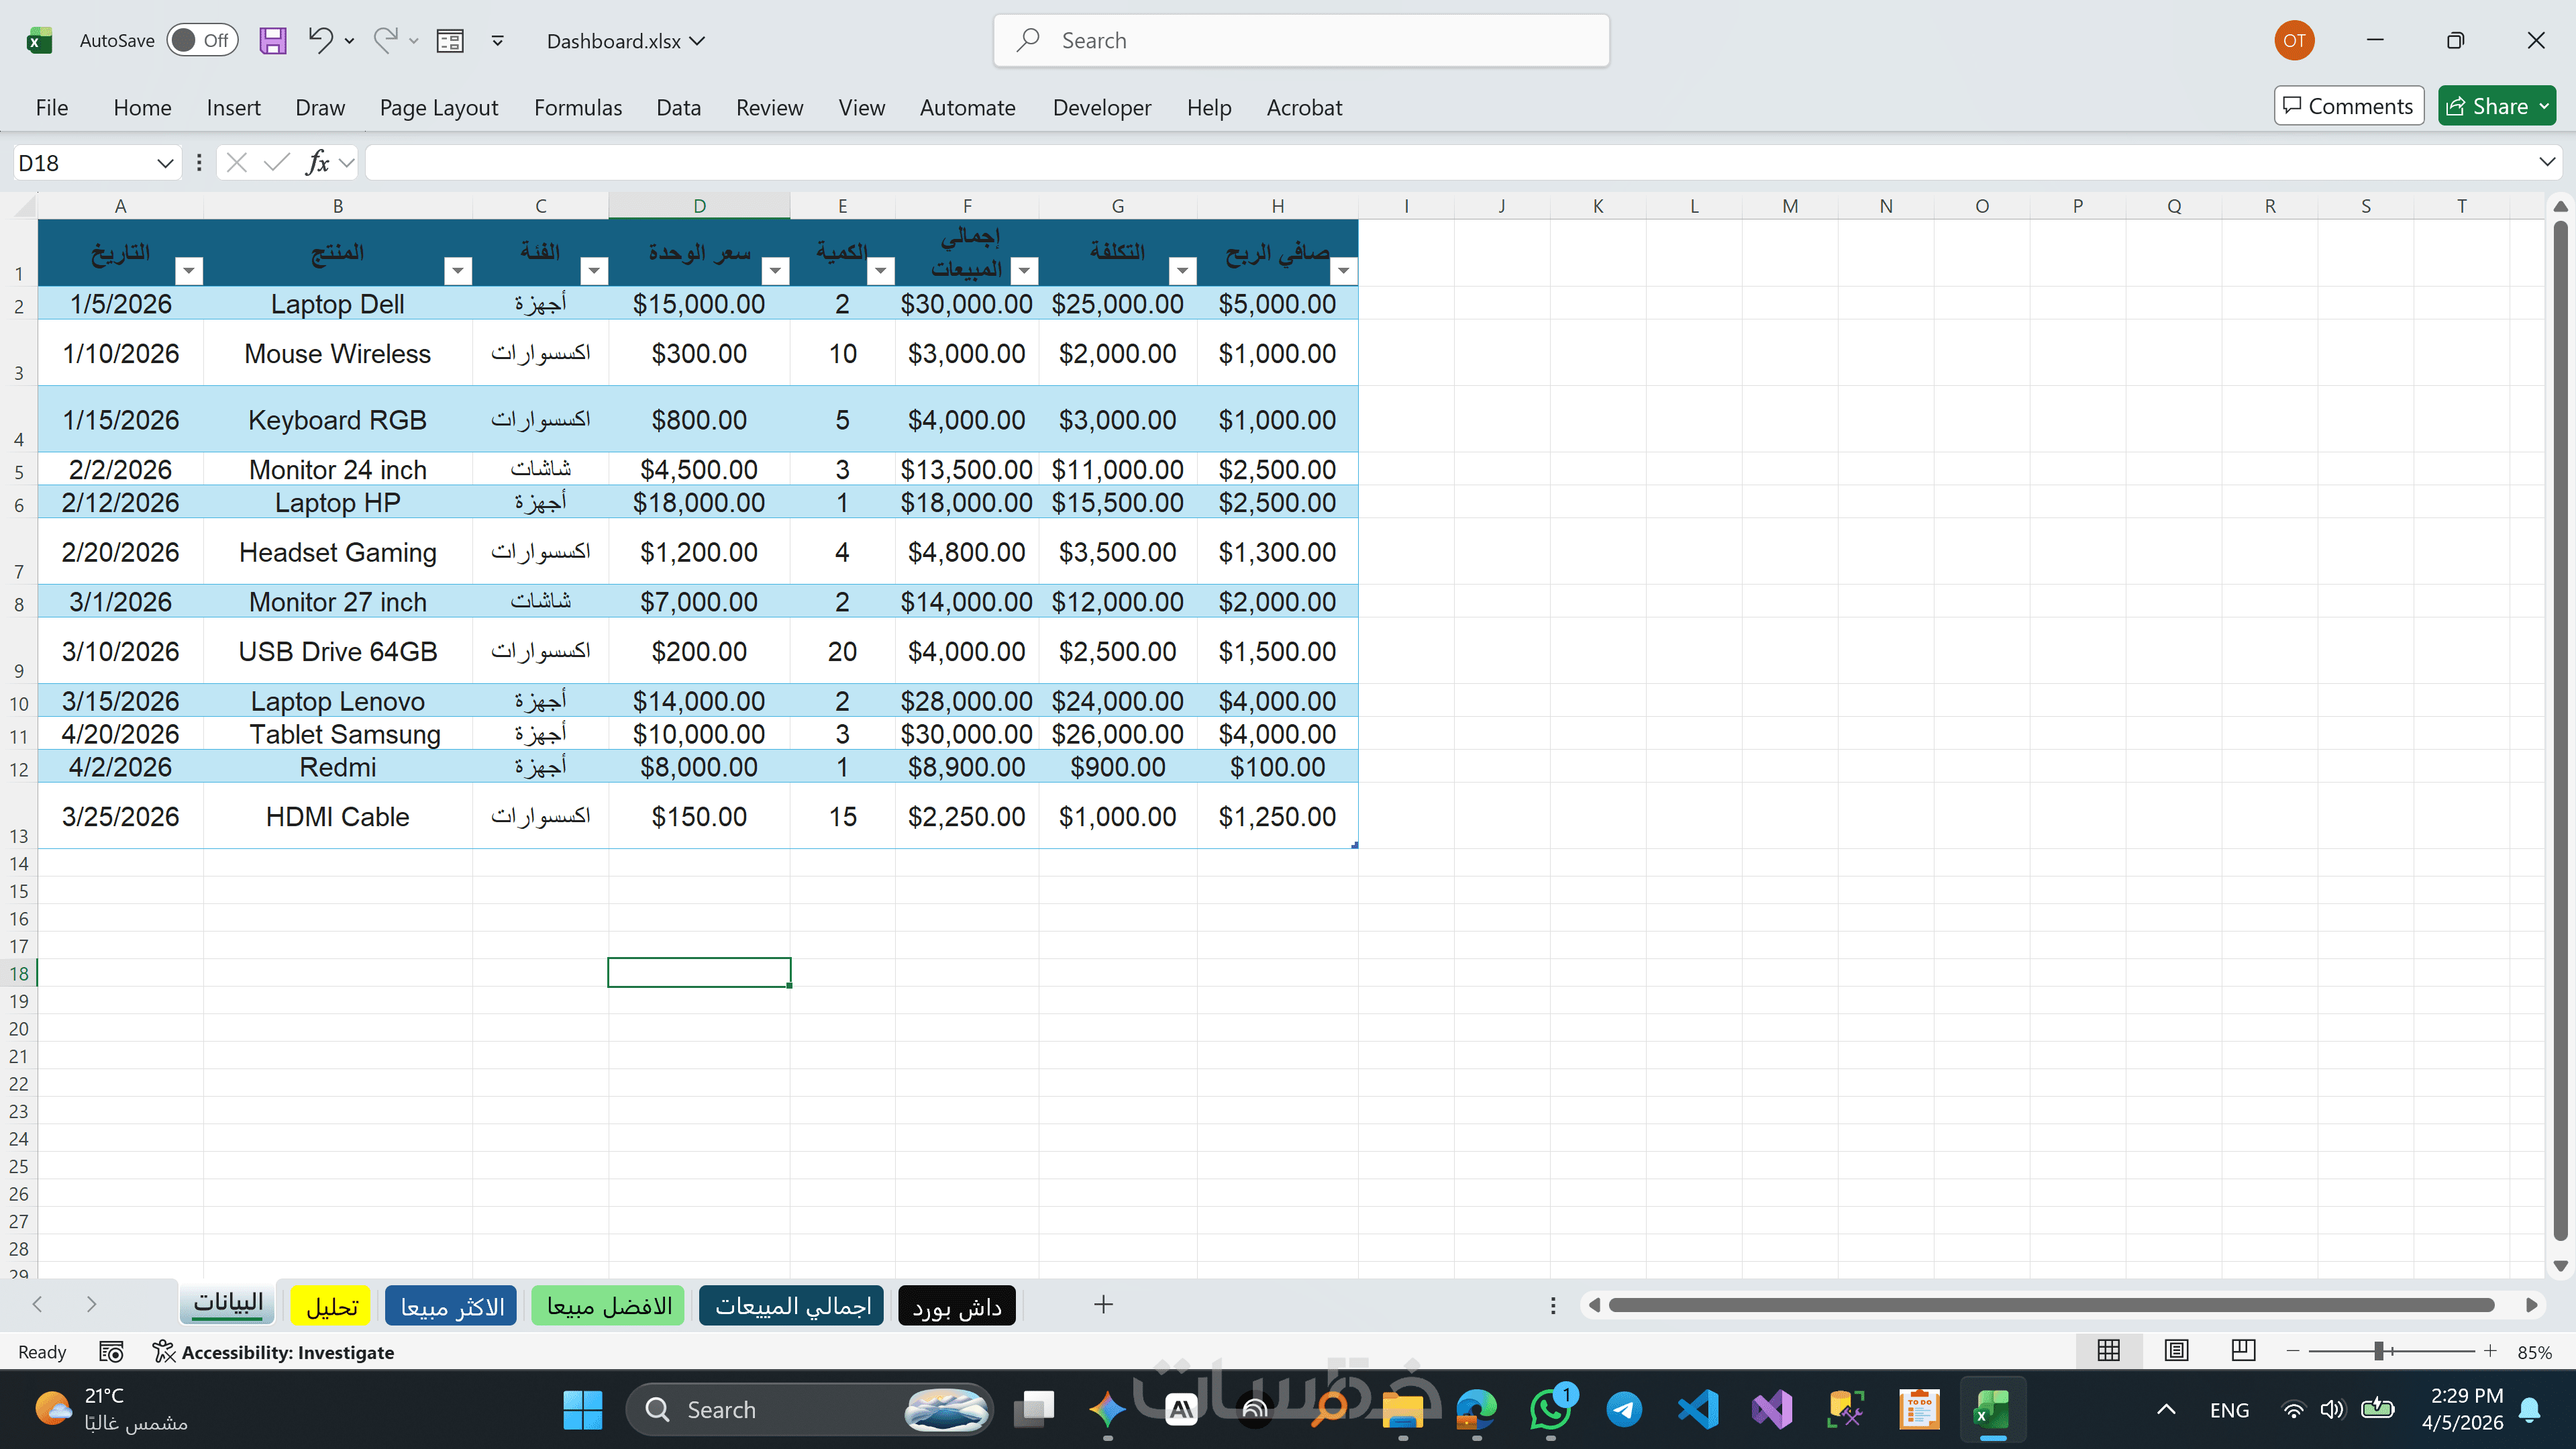Viewport: 2576px width, 1449px height.
Task: Click the Undo arrow icon
Action: click(319, 40)
